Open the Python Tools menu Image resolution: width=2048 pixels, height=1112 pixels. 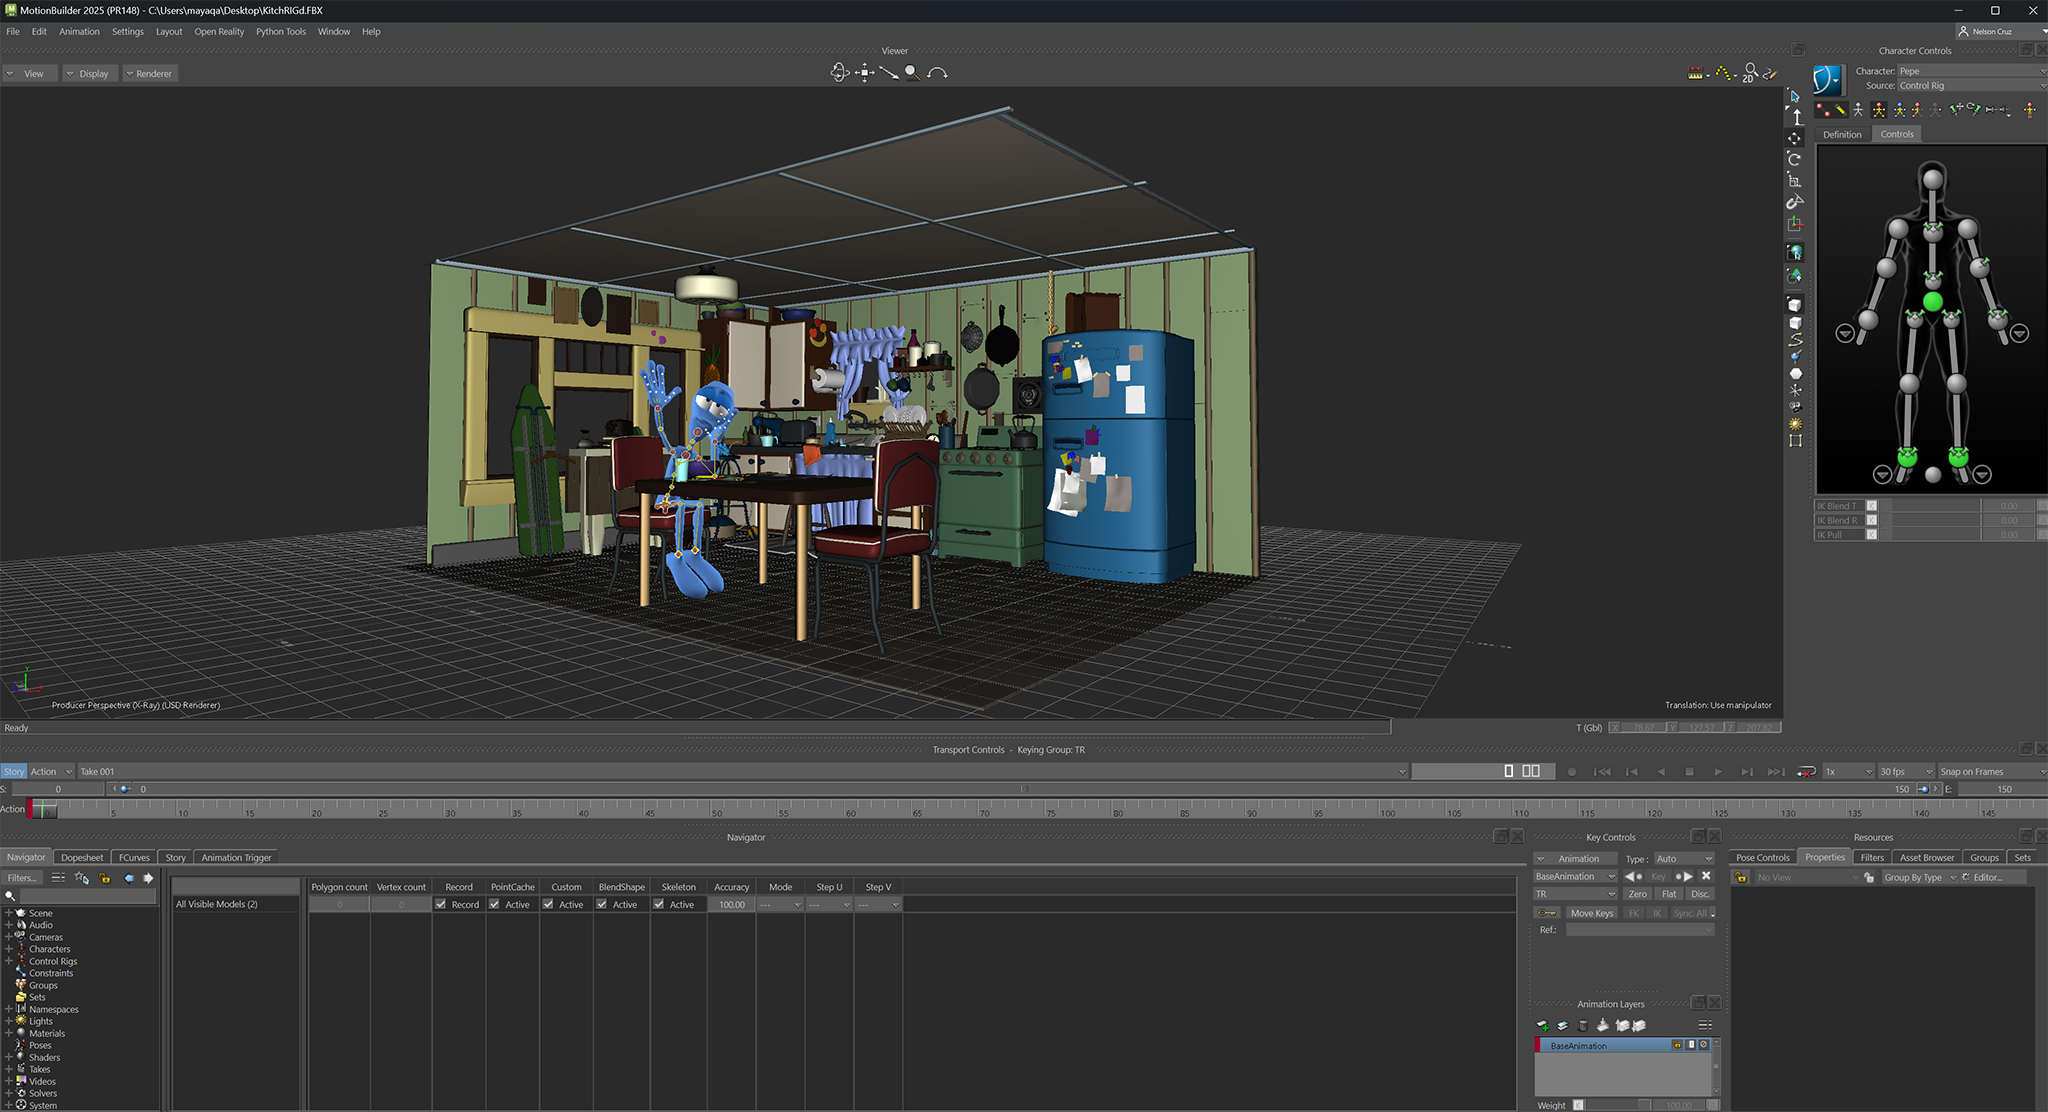pos(280,31)
